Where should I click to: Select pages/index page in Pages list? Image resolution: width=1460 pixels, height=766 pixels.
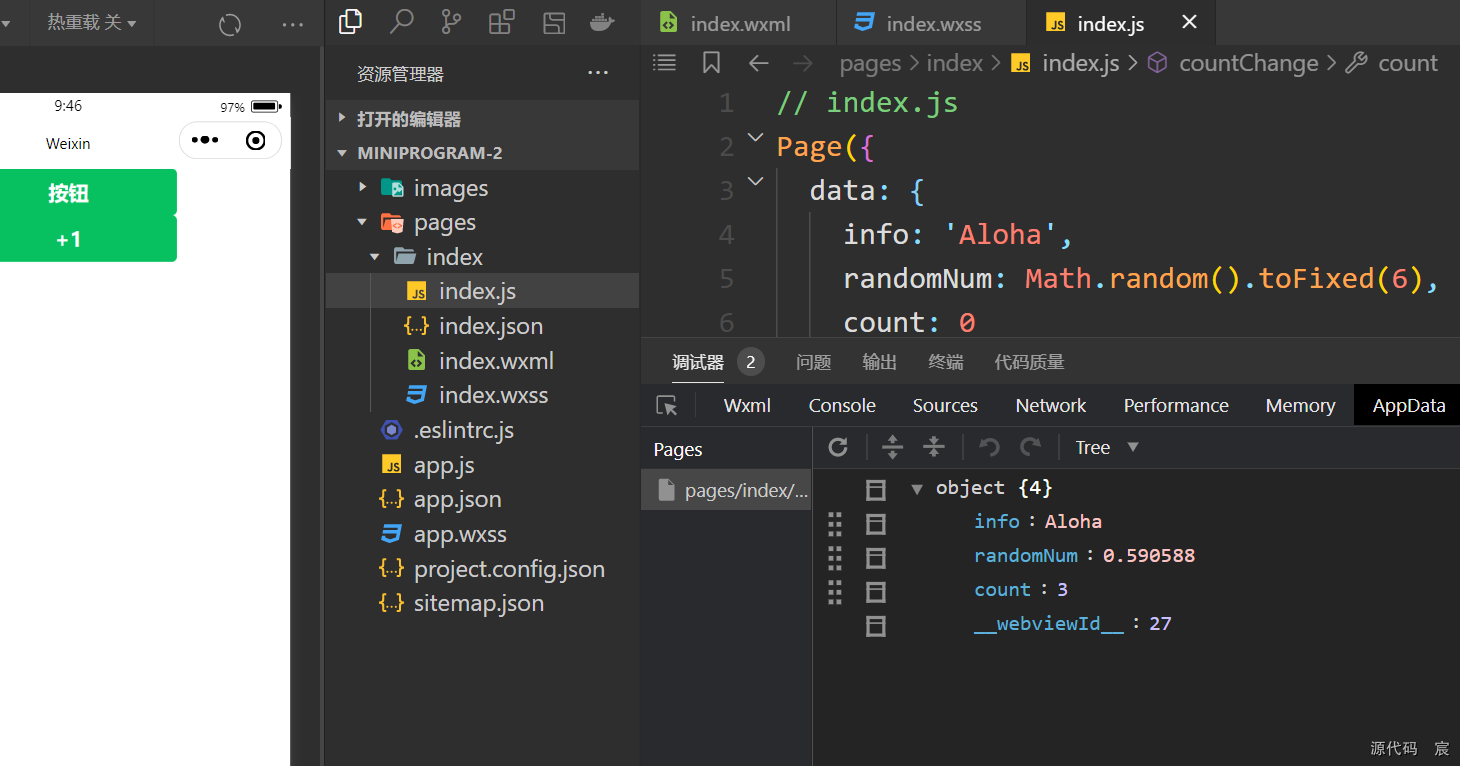pyautogui.click(x=726, y=490)
